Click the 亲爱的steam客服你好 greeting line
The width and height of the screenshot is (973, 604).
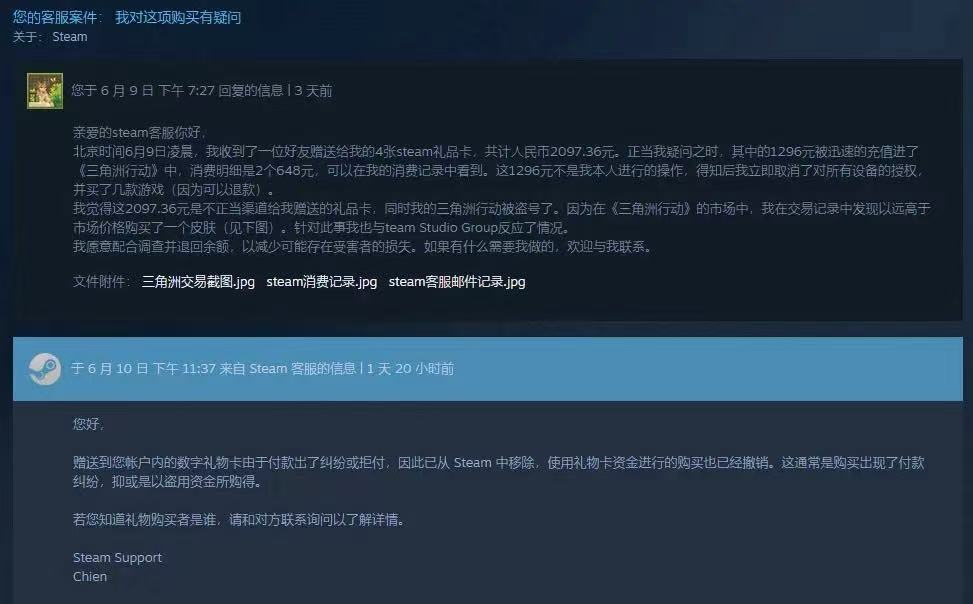139,132
